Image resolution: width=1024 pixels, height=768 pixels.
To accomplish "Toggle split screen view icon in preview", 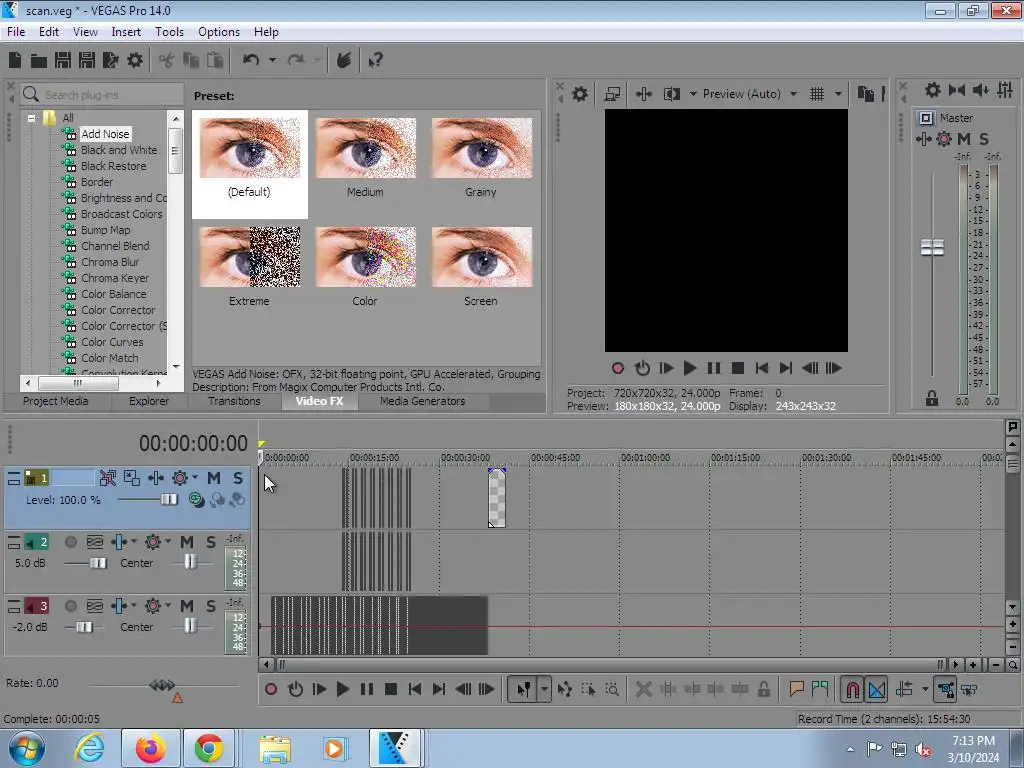I will pos(672,94).
